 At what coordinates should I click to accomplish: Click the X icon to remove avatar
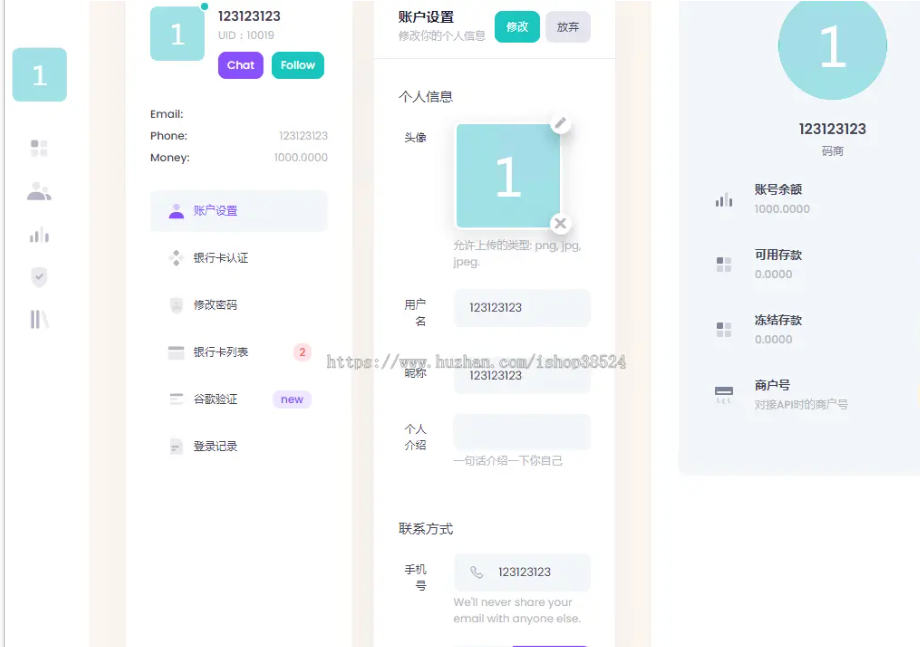click(560, 223)
